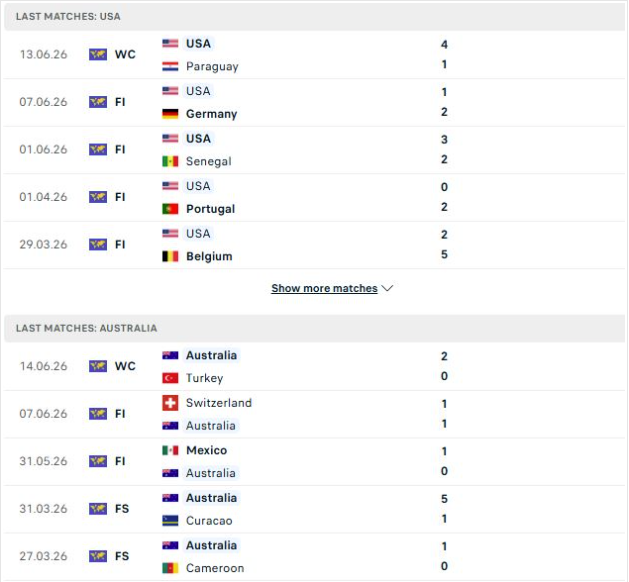Click the Last Matches: USA header
The height and width of the screenshot is (582, 629).
[x=314, y=16]
